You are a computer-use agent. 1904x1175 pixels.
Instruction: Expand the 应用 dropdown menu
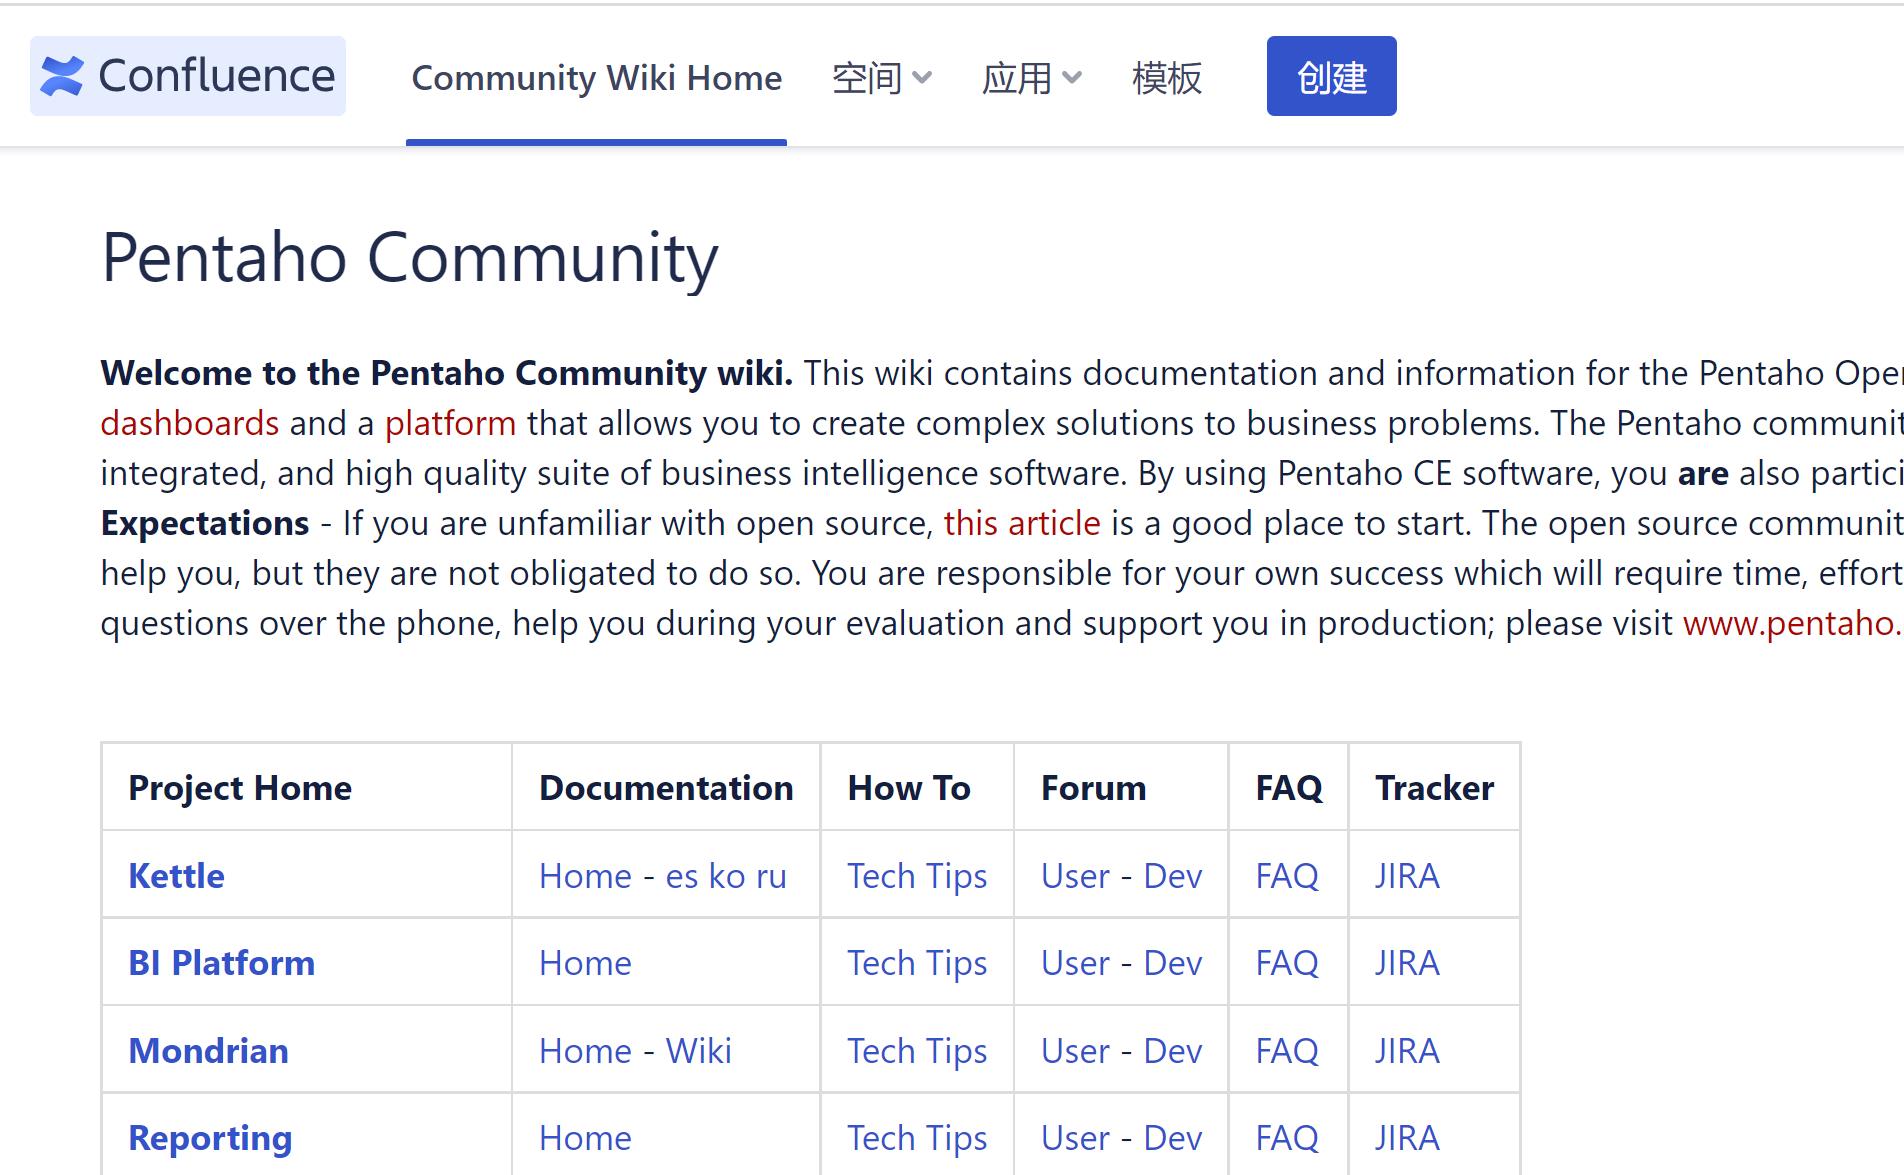tap(1031, 78)
